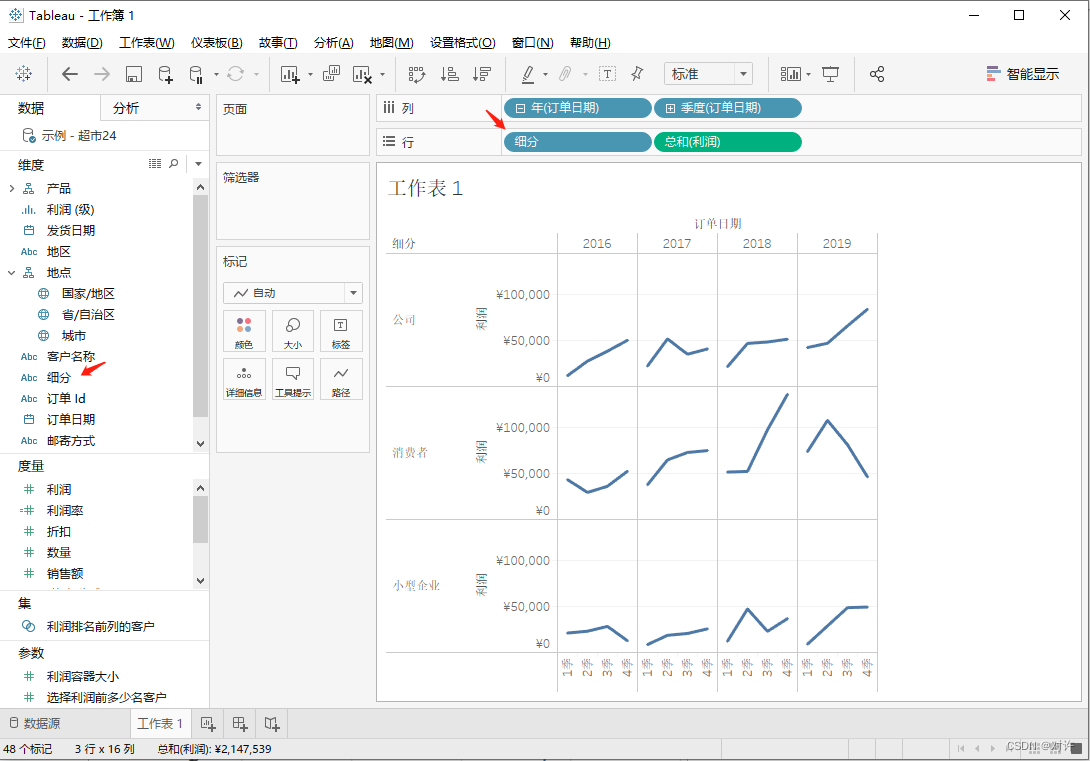Open the Color marks card
Viewport: 1090px width, 761px height.
click(244, 332)
